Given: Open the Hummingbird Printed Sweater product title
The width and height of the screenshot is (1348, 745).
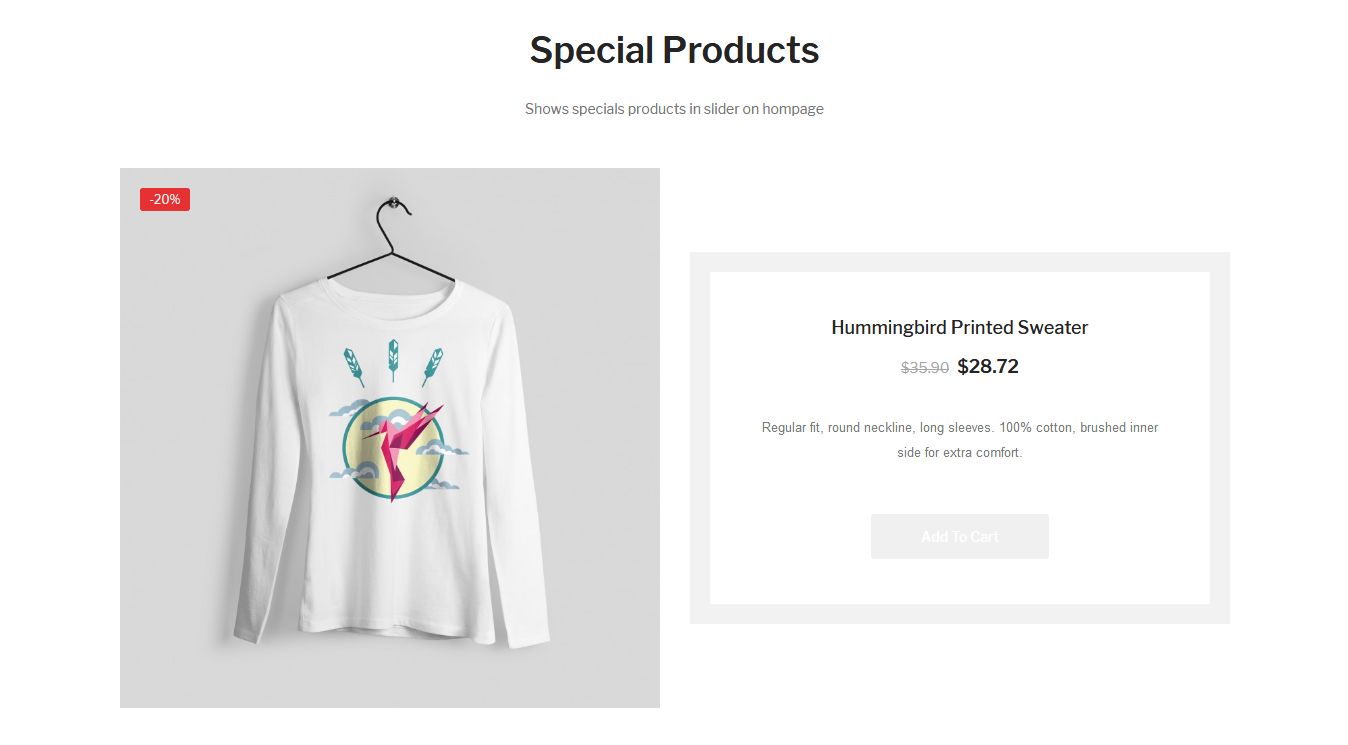Looking at the screenshot, I should pos(959,327).
